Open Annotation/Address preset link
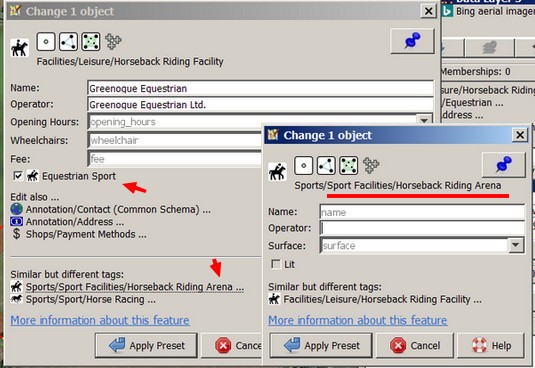 [x=75, y=222]
